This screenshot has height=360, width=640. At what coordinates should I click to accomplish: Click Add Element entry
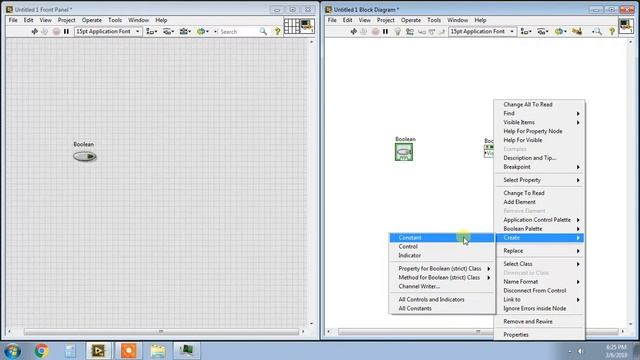tap(539, 202)
